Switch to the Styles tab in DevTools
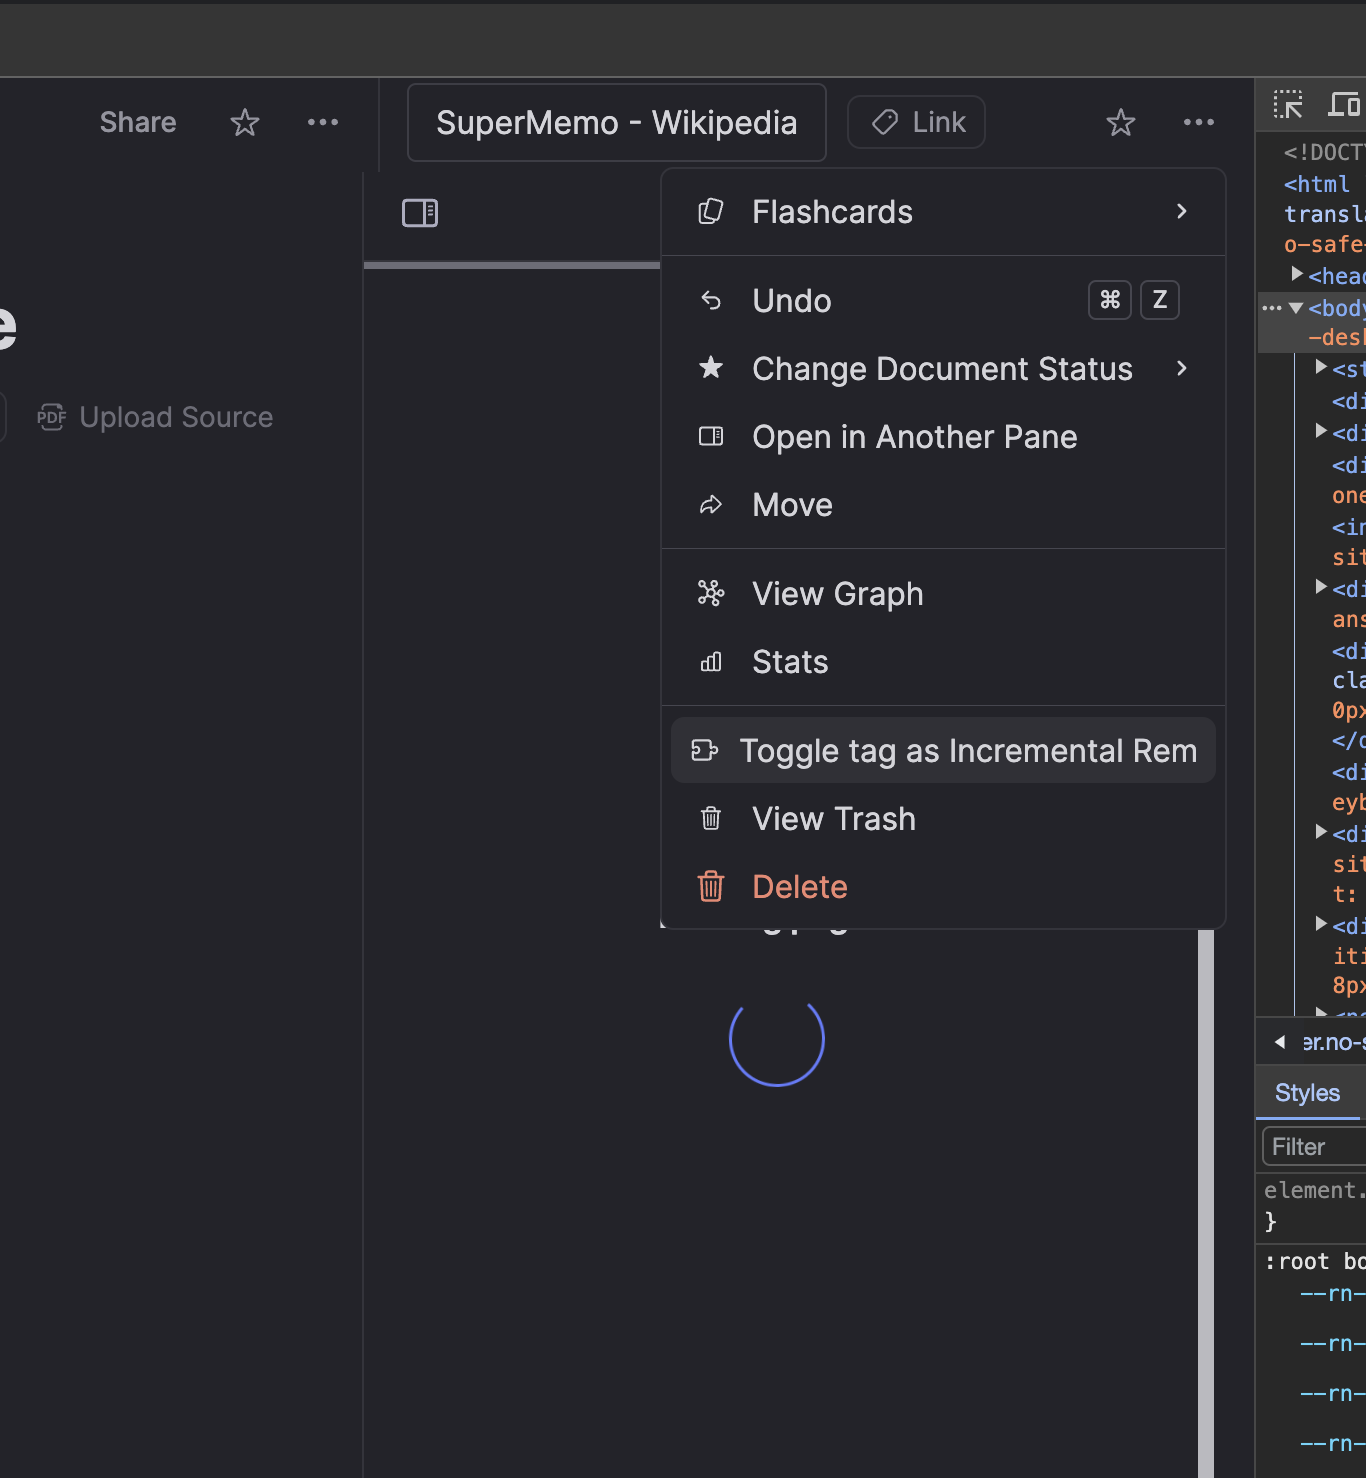1366x1478 pixels. point(1307,1092)
